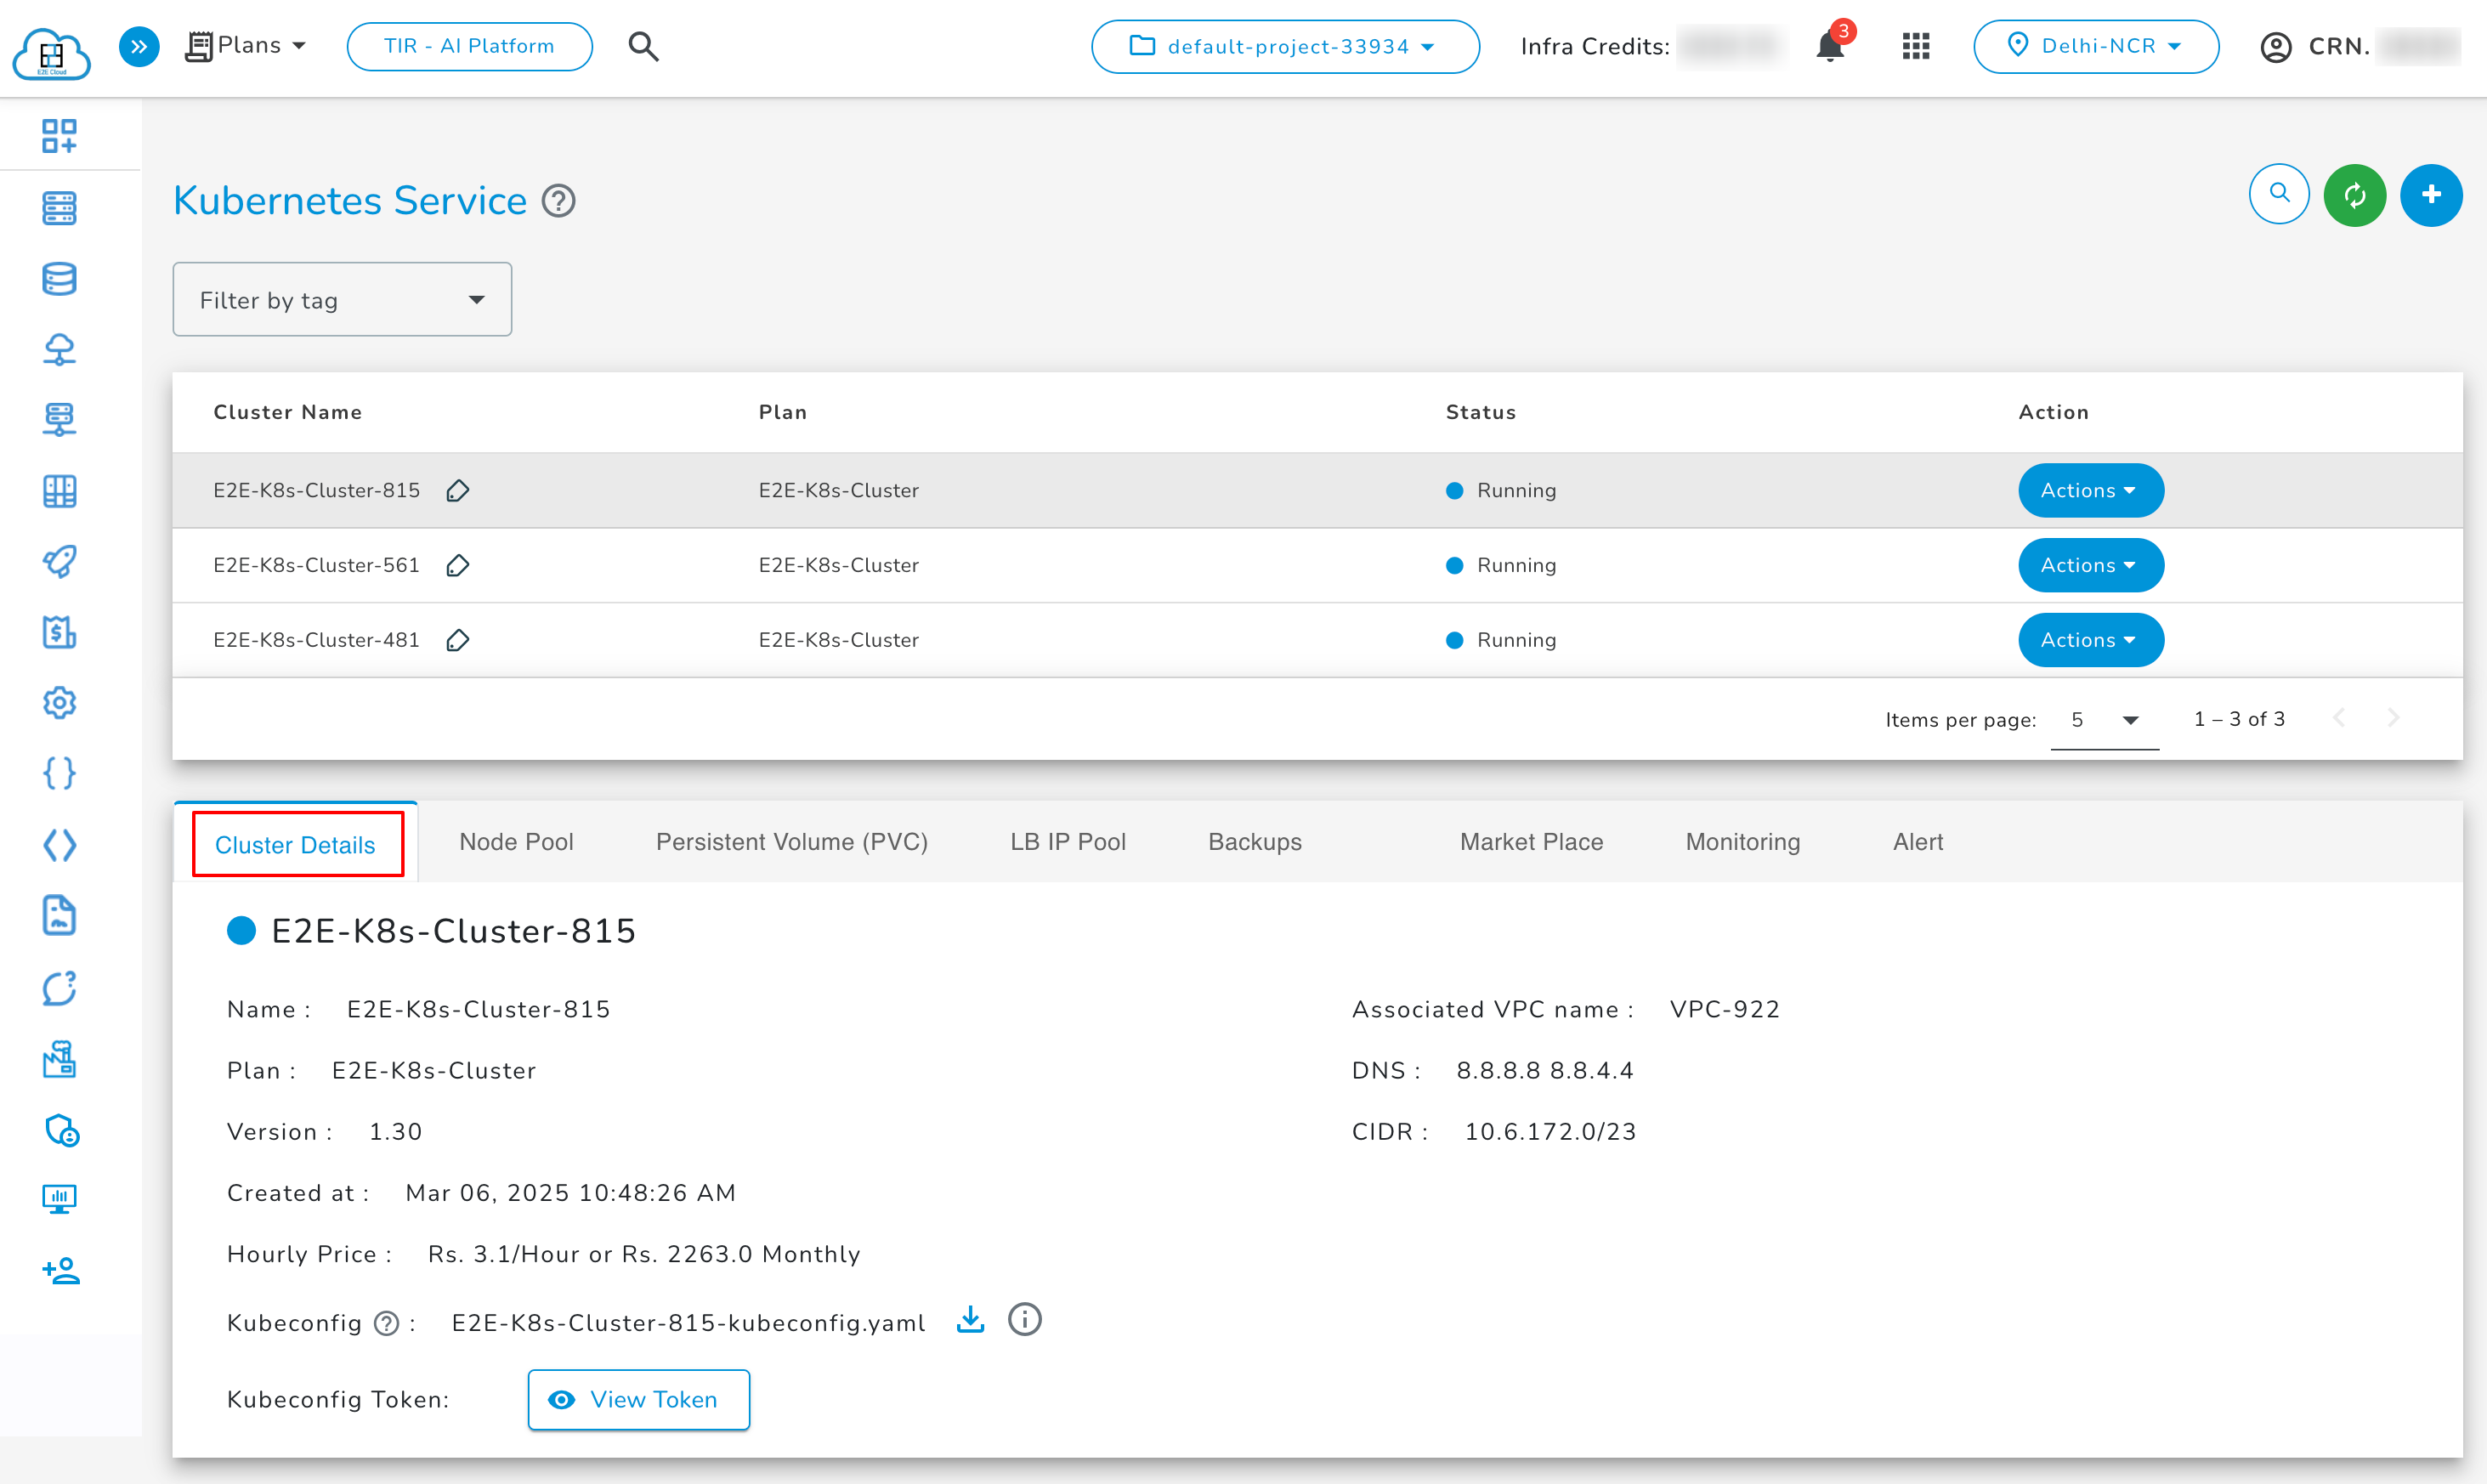Image resolution: width=2487 pixels, height=1484 pixels.
Task: Open the search magnifier in top bar
Action: pos(643,46)
